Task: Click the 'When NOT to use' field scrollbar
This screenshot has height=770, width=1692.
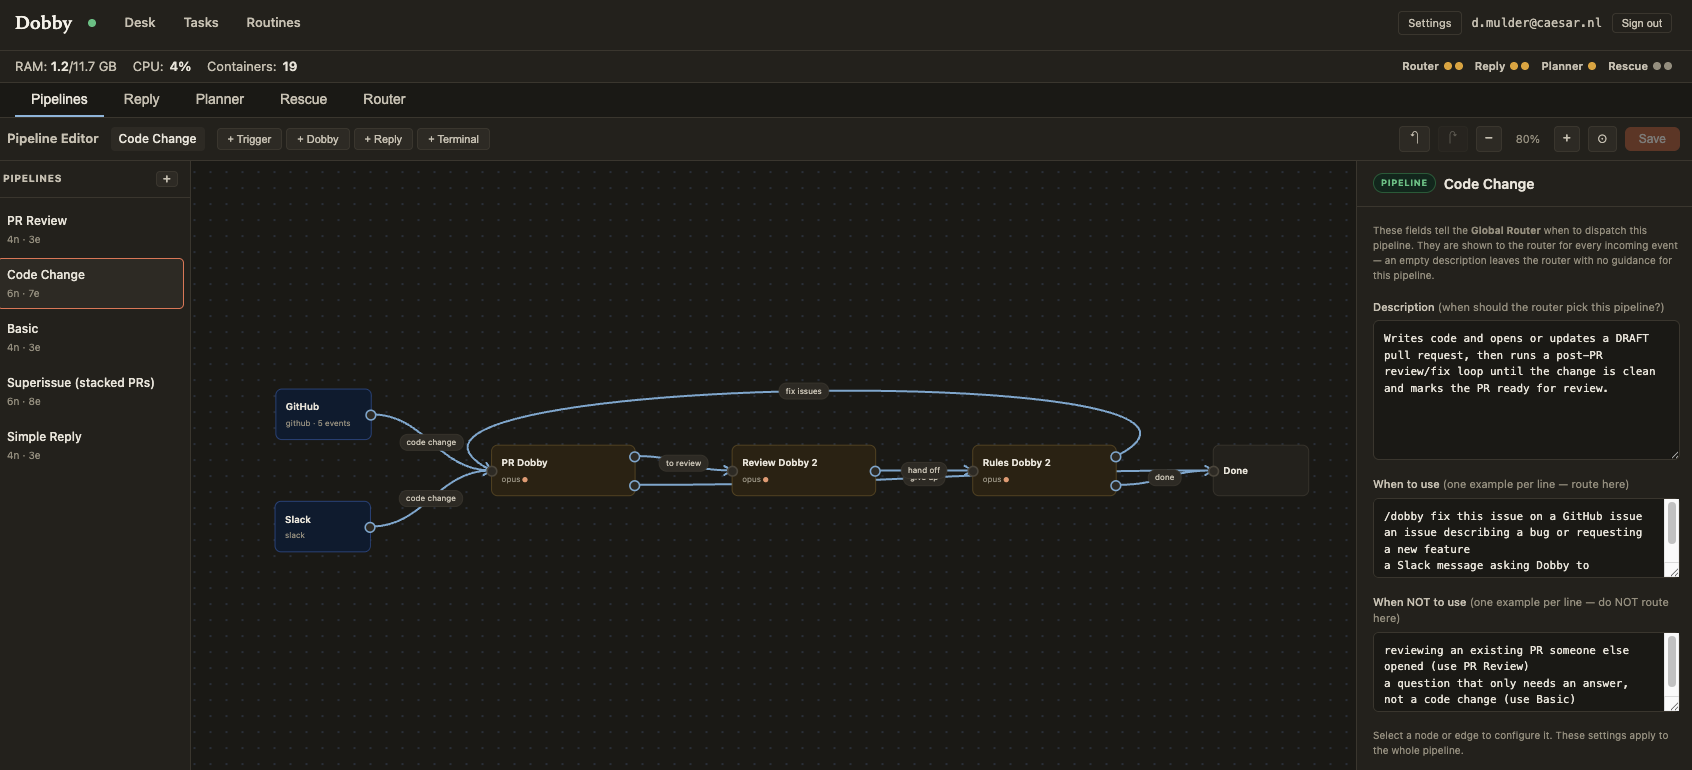Action: point(1671,661)
